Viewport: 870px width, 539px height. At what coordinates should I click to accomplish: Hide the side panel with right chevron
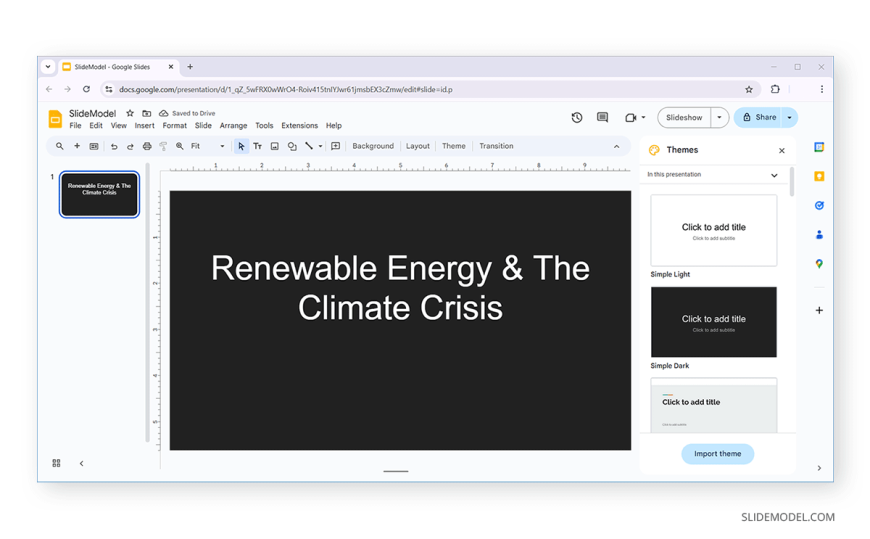click(819, 469)
